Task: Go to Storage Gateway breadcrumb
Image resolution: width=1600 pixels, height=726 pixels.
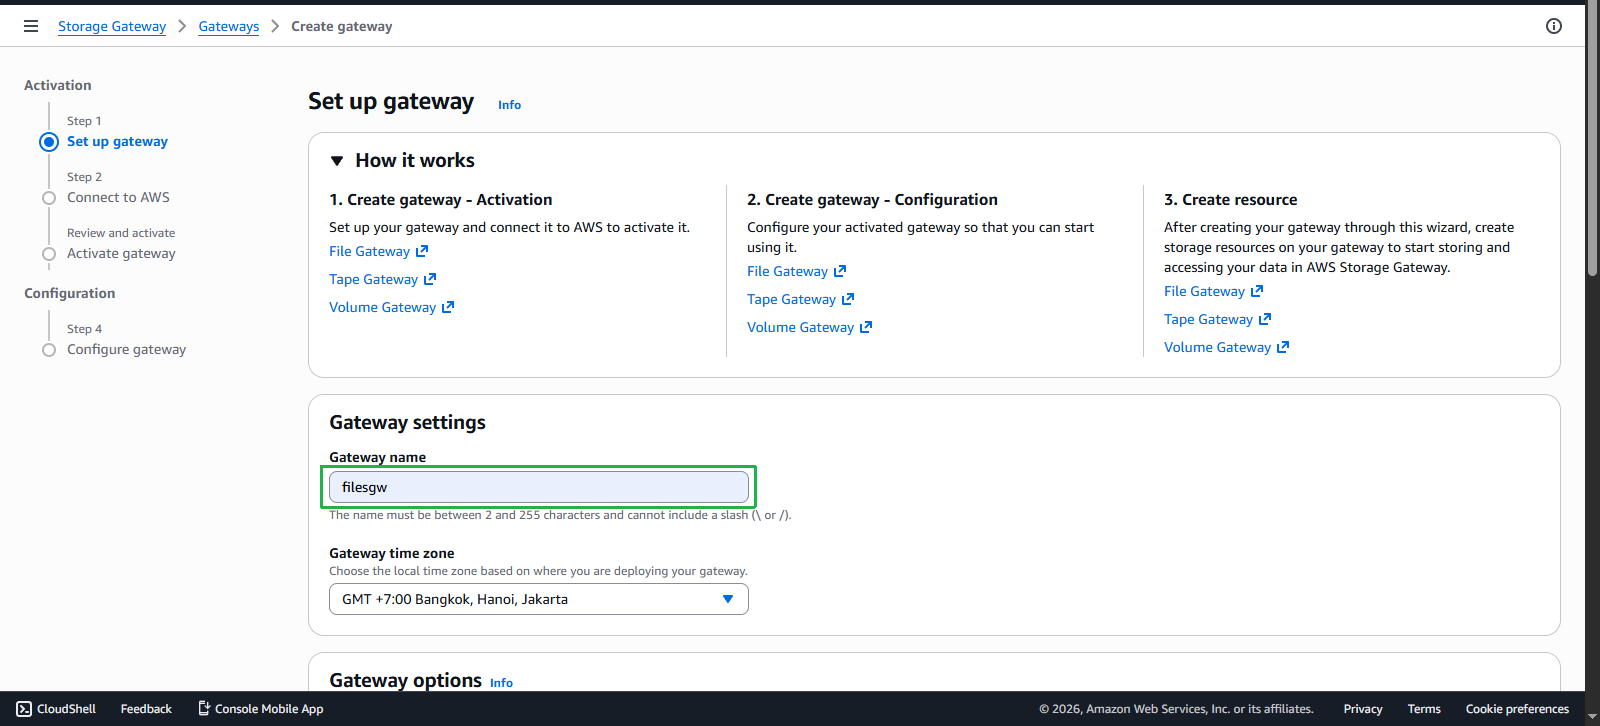Action: [112, 26]
